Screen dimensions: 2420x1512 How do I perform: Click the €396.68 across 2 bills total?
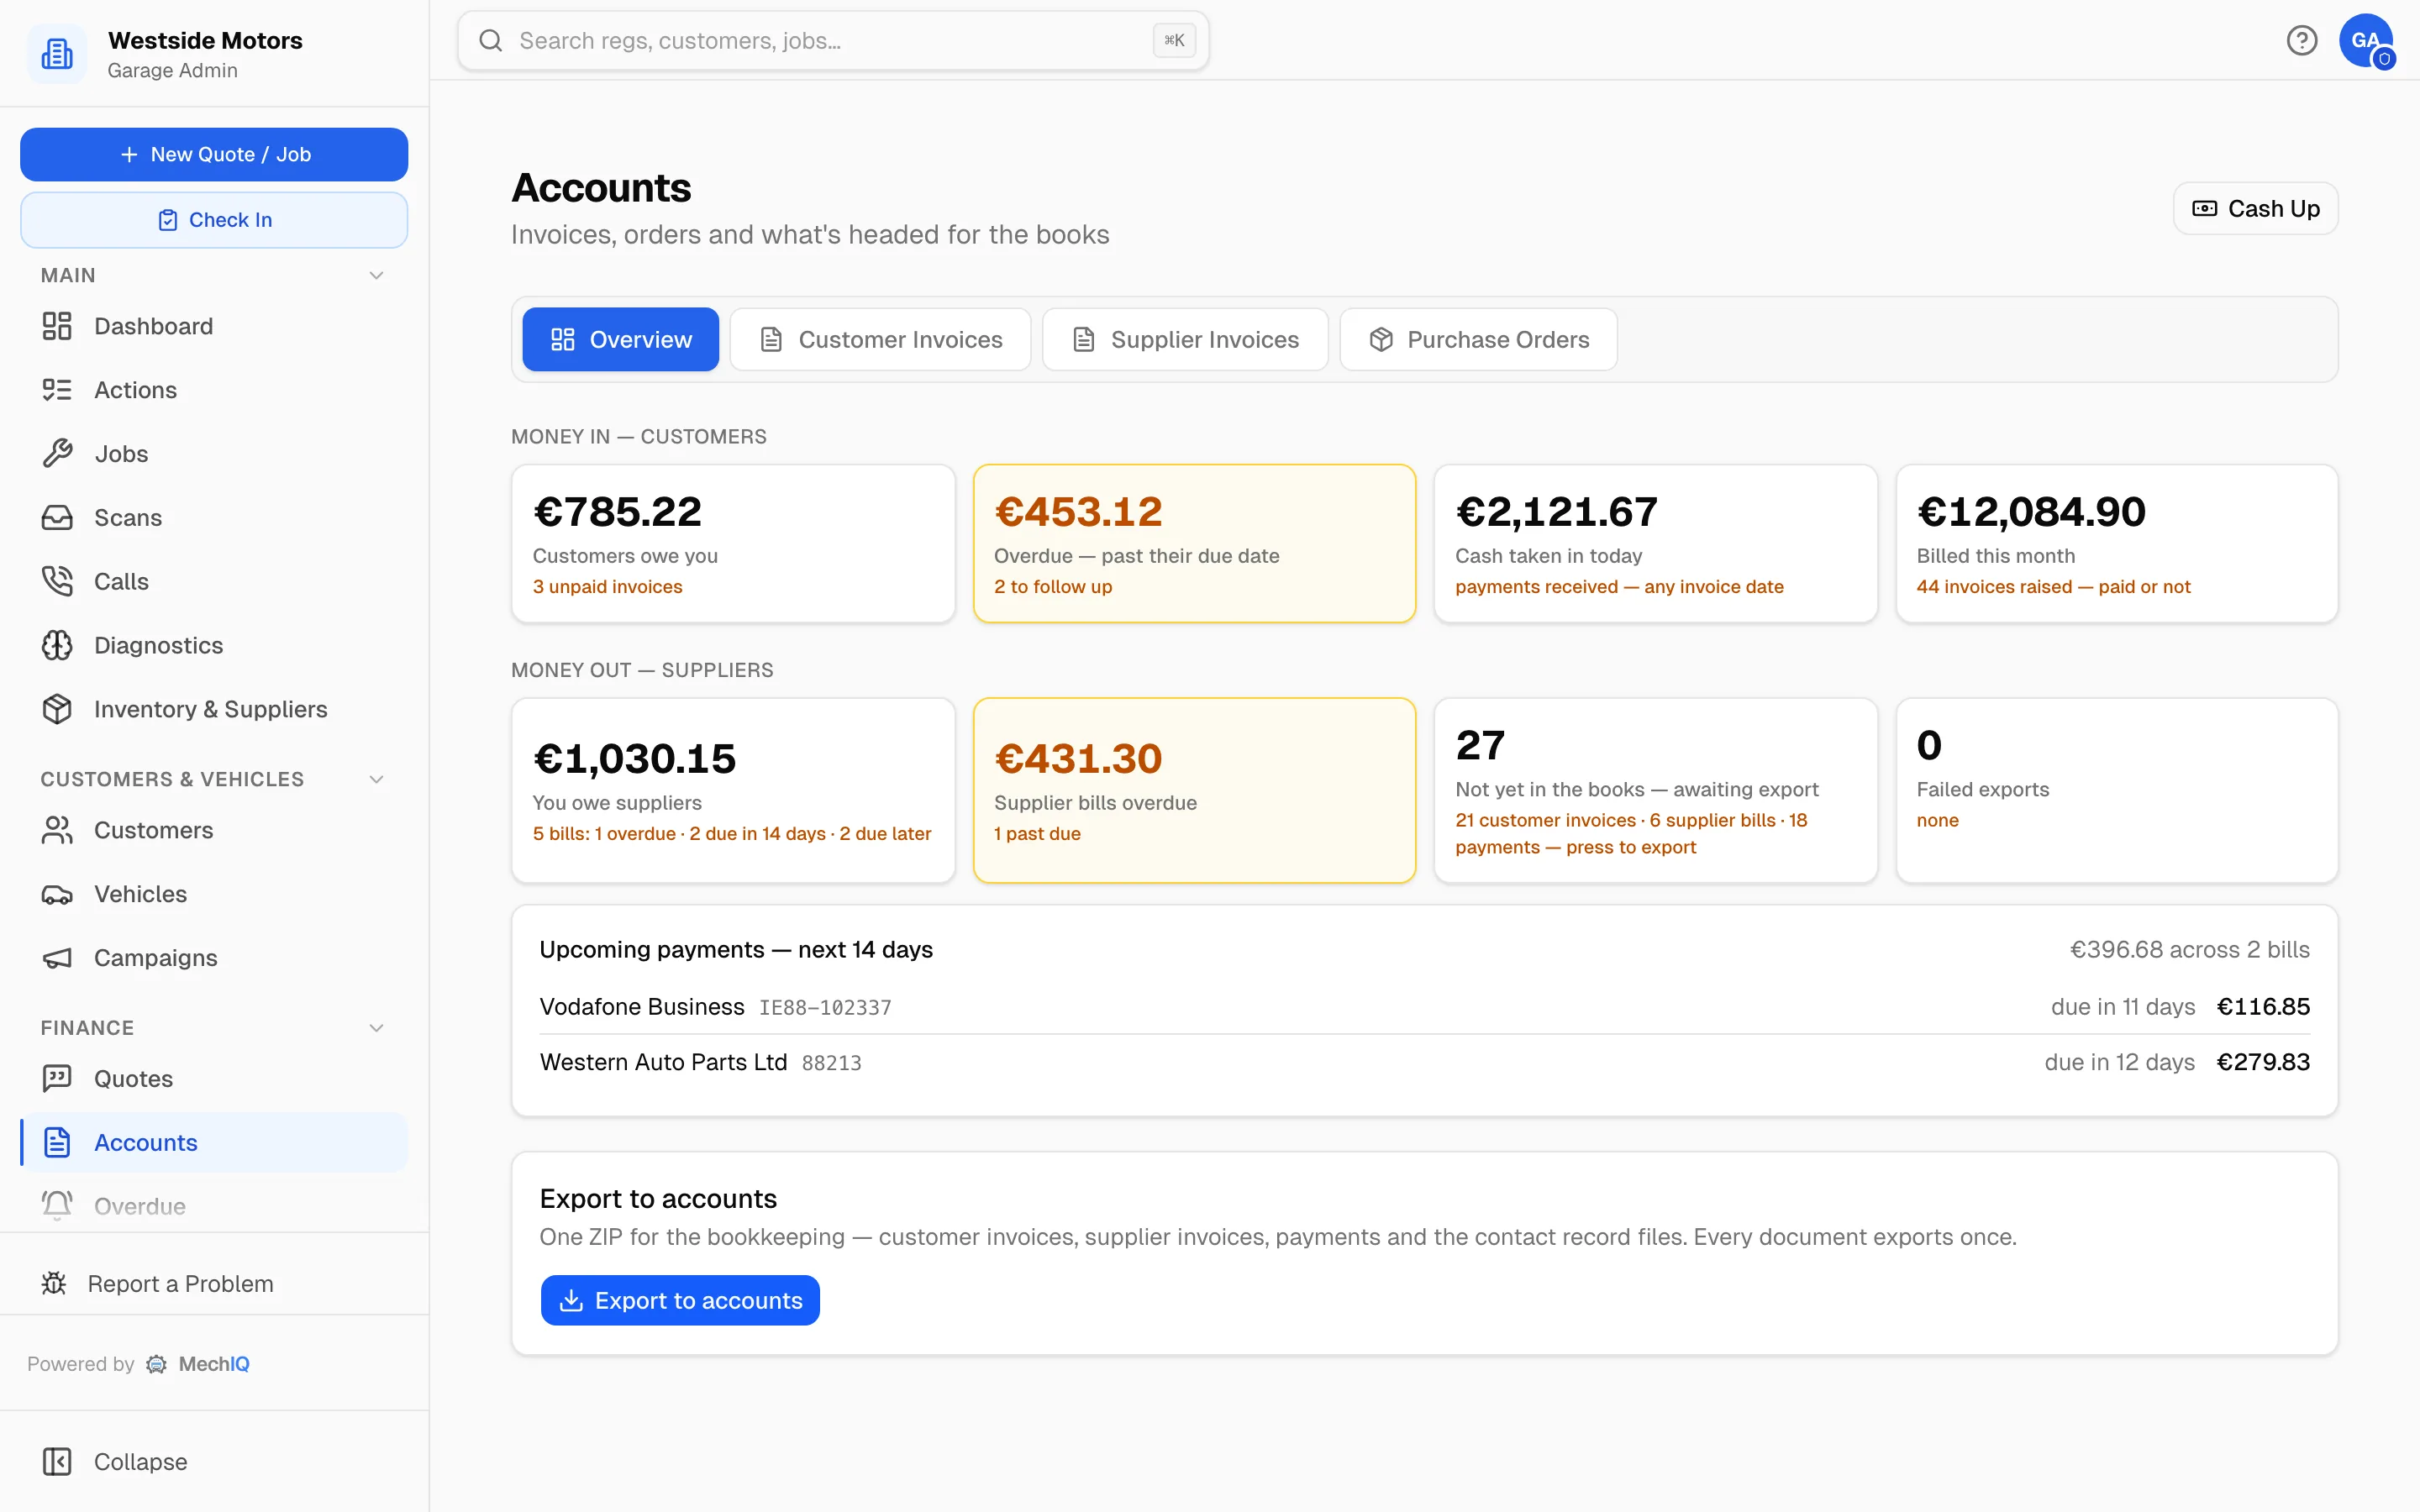click(x=2189, y=949)
